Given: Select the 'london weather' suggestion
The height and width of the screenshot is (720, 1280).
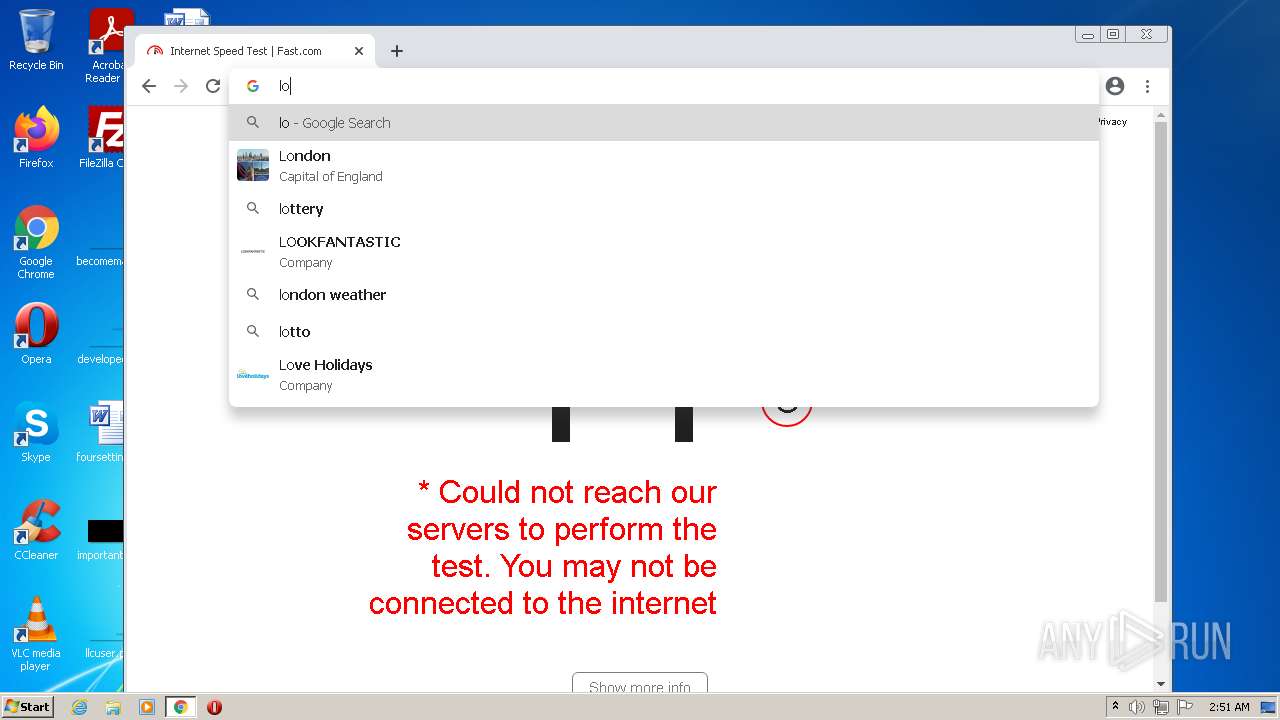Looking at the screenshot, I should [664, 294].
